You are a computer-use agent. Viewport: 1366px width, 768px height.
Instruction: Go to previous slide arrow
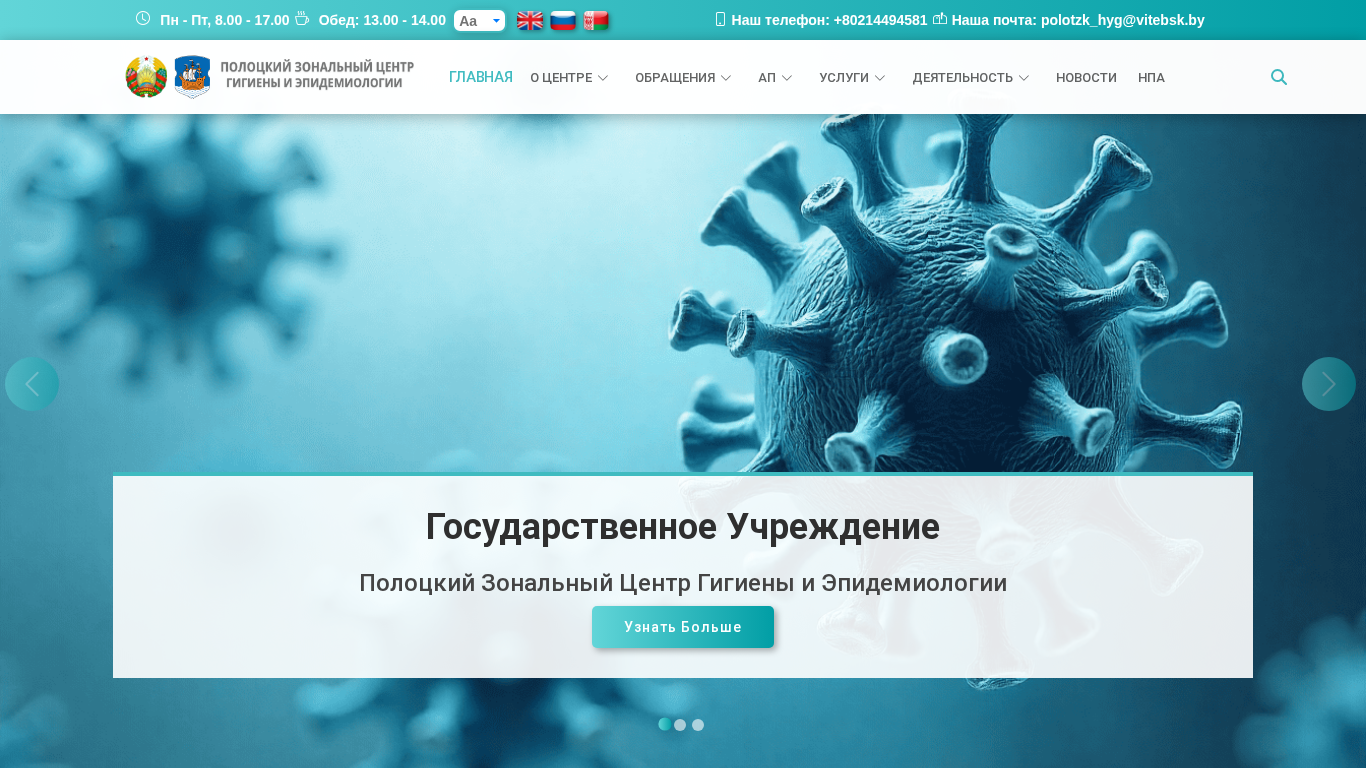32,384
